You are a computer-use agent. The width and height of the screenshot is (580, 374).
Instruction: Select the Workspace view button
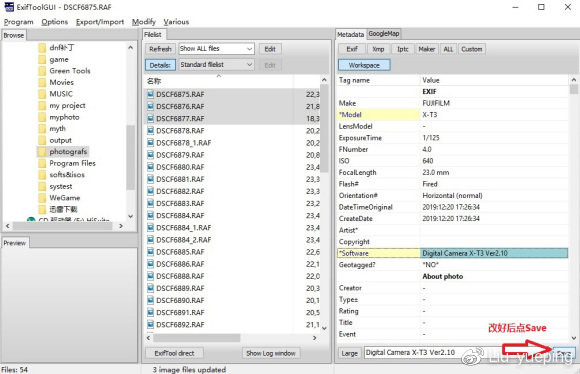coord(364,65)
